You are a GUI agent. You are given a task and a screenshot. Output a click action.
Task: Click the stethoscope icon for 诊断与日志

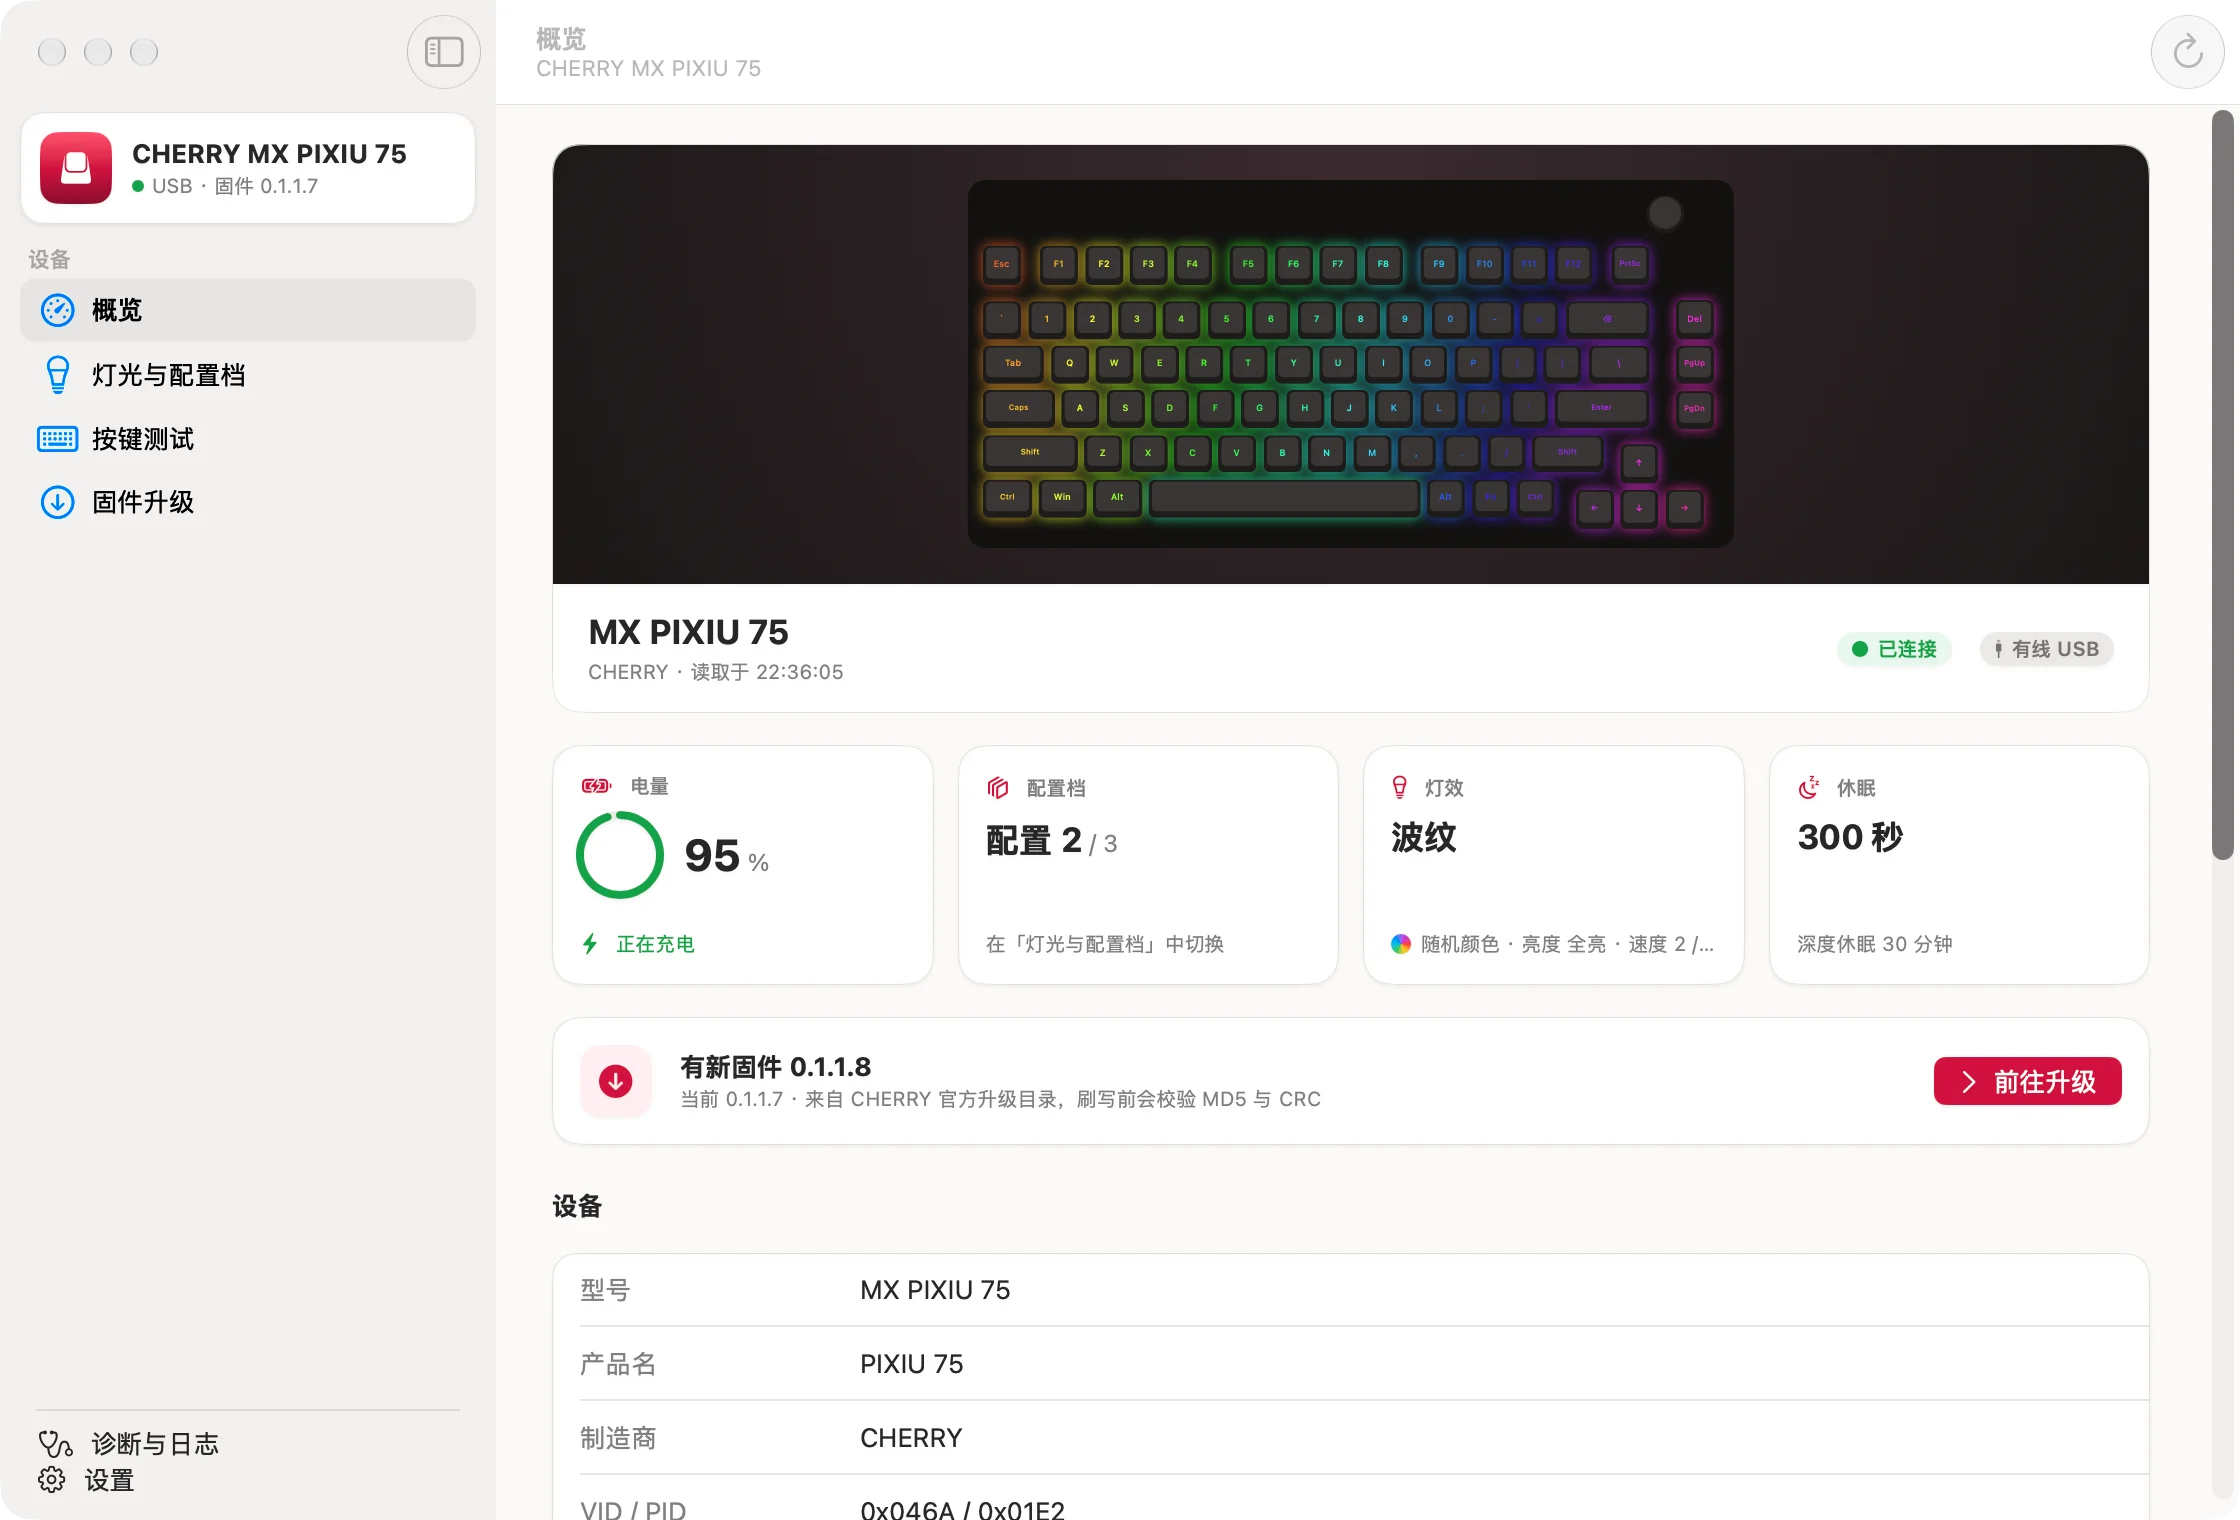point(55,1444)
